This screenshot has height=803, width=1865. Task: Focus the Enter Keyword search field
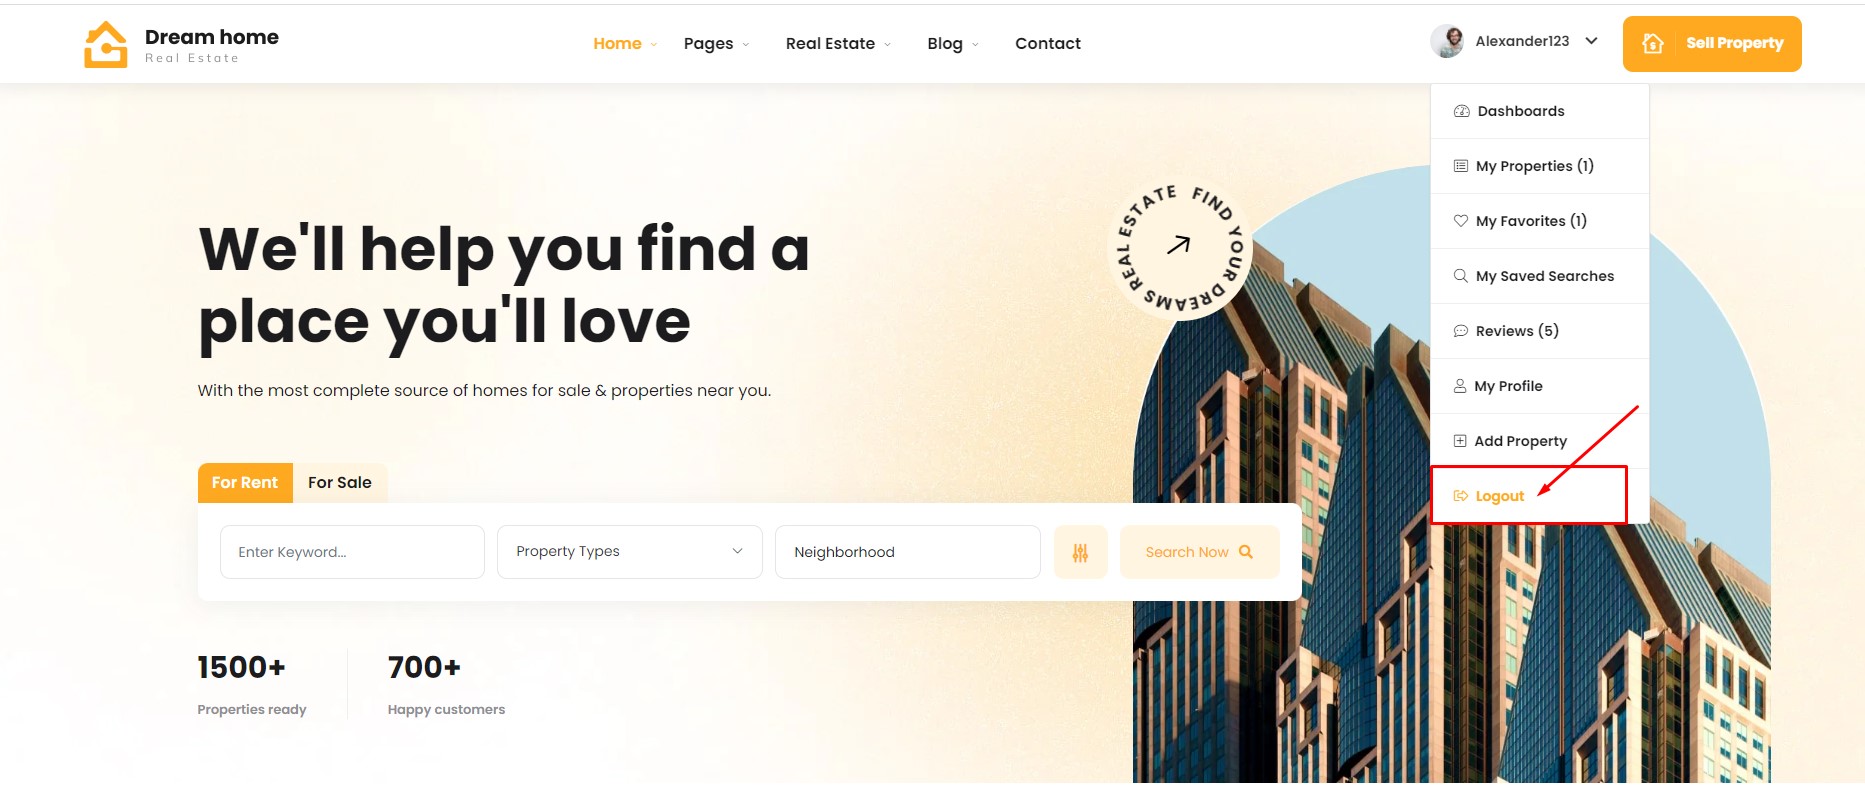[352, 552]
